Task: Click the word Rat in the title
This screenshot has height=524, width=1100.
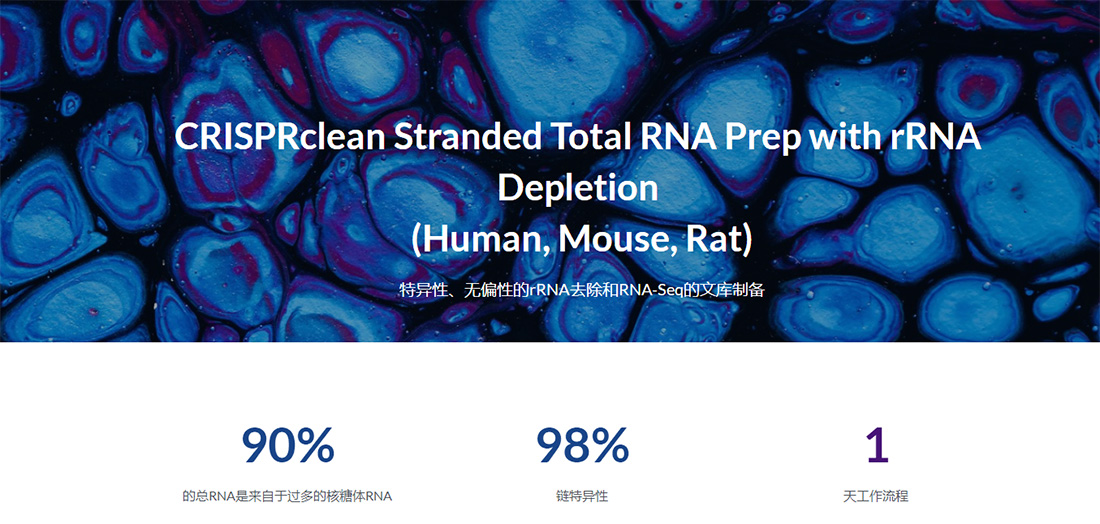Action: pos(712,240)
